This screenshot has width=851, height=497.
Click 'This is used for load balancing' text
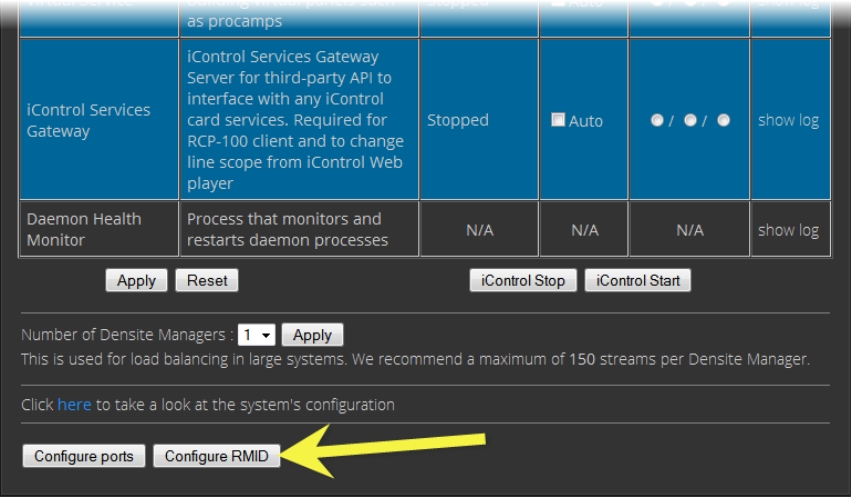[x=415, y=359]
